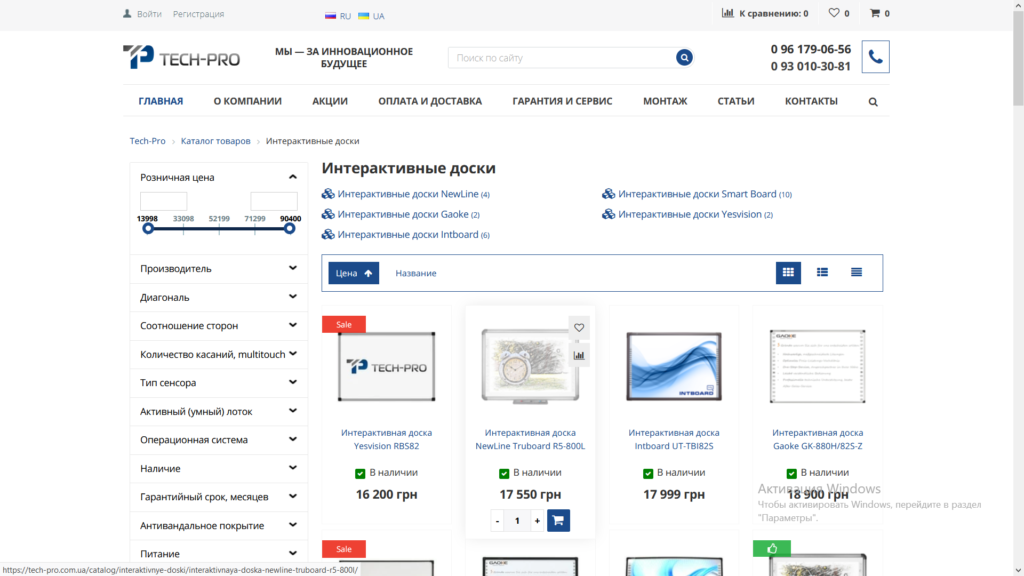Viewport: 1024px width, 576px height.
Task: Open the СТАТЬИ menu item
Action: point(736,101)
